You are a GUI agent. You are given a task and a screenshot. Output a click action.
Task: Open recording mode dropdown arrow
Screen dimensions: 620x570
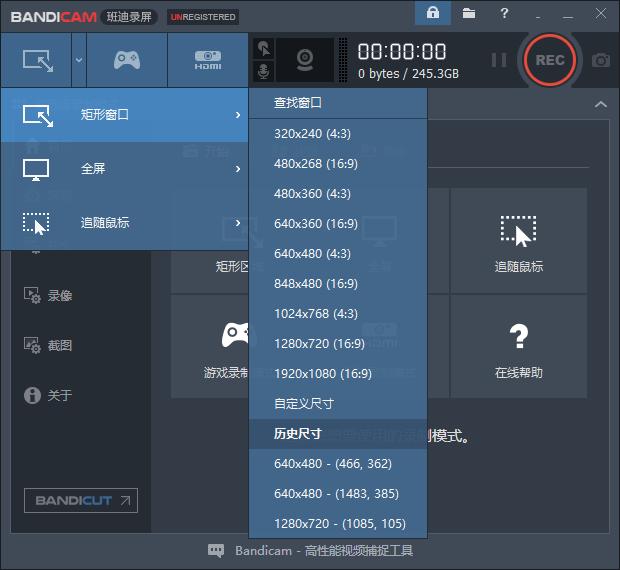click(79, 60)
